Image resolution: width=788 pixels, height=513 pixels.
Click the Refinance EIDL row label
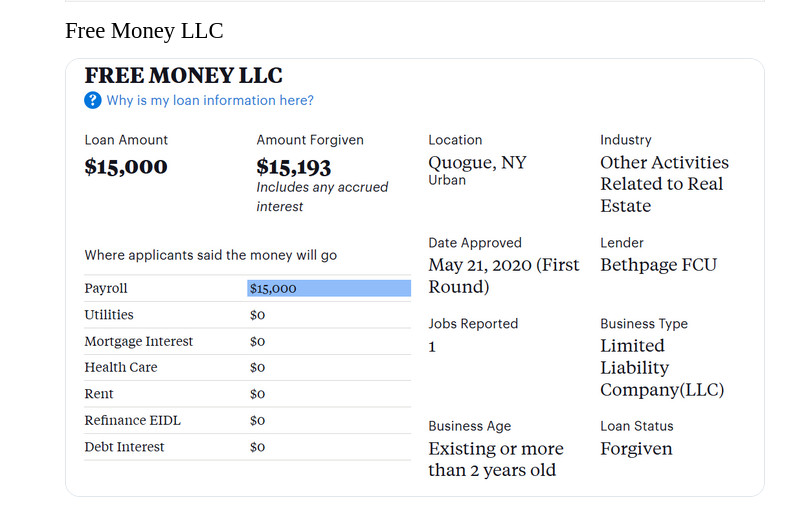point(124,420)
